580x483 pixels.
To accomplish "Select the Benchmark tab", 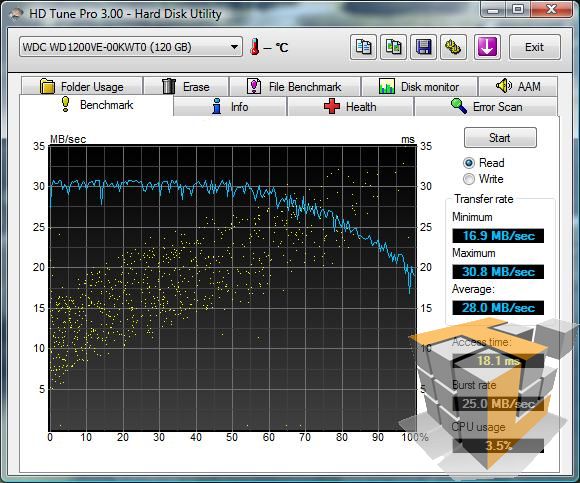I will [x=97, y=105].
